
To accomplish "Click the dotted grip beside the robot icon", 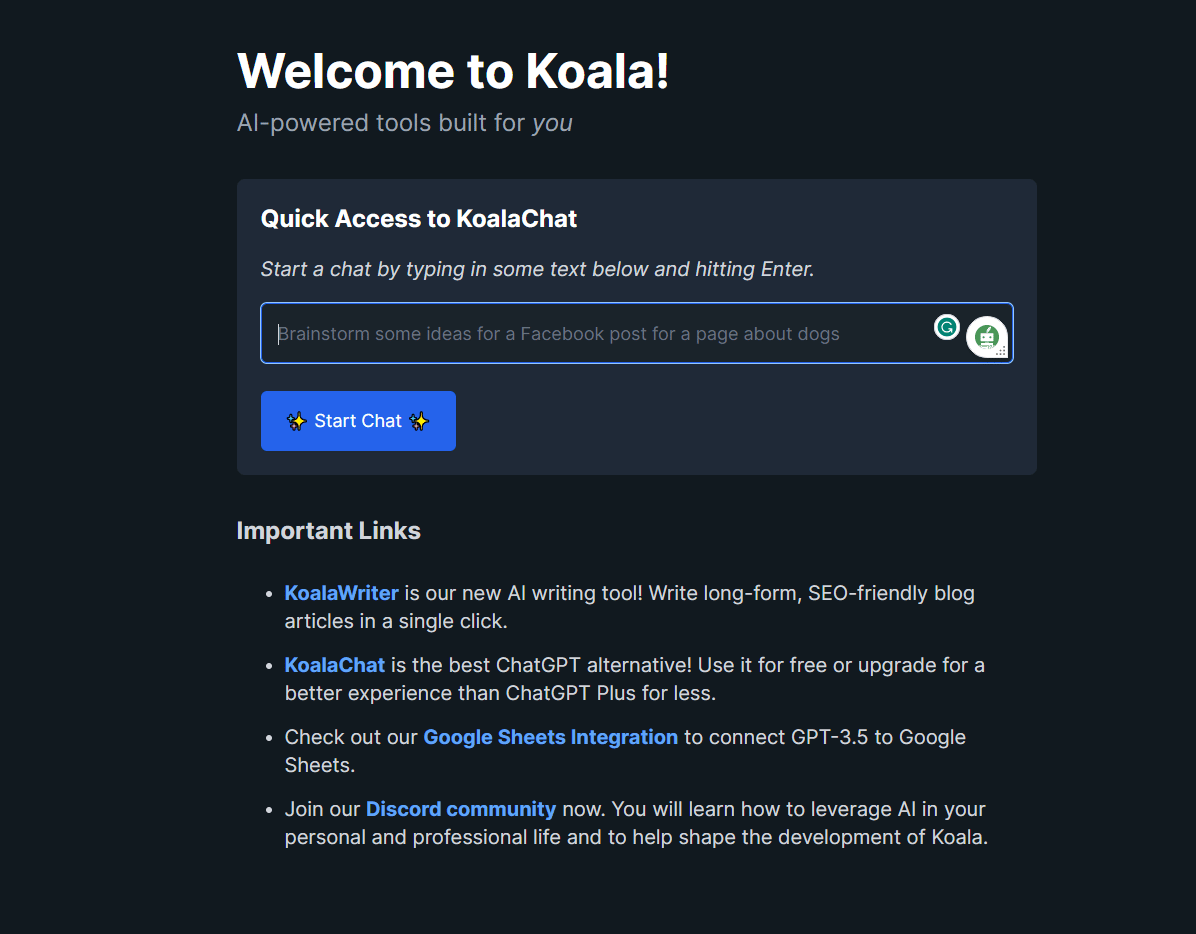I will click(x=1001, y=351).
